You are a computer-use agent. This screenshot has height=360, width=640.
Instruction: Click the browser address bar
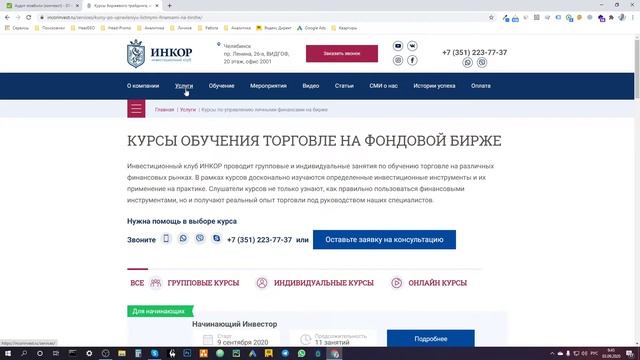[261, 18]
